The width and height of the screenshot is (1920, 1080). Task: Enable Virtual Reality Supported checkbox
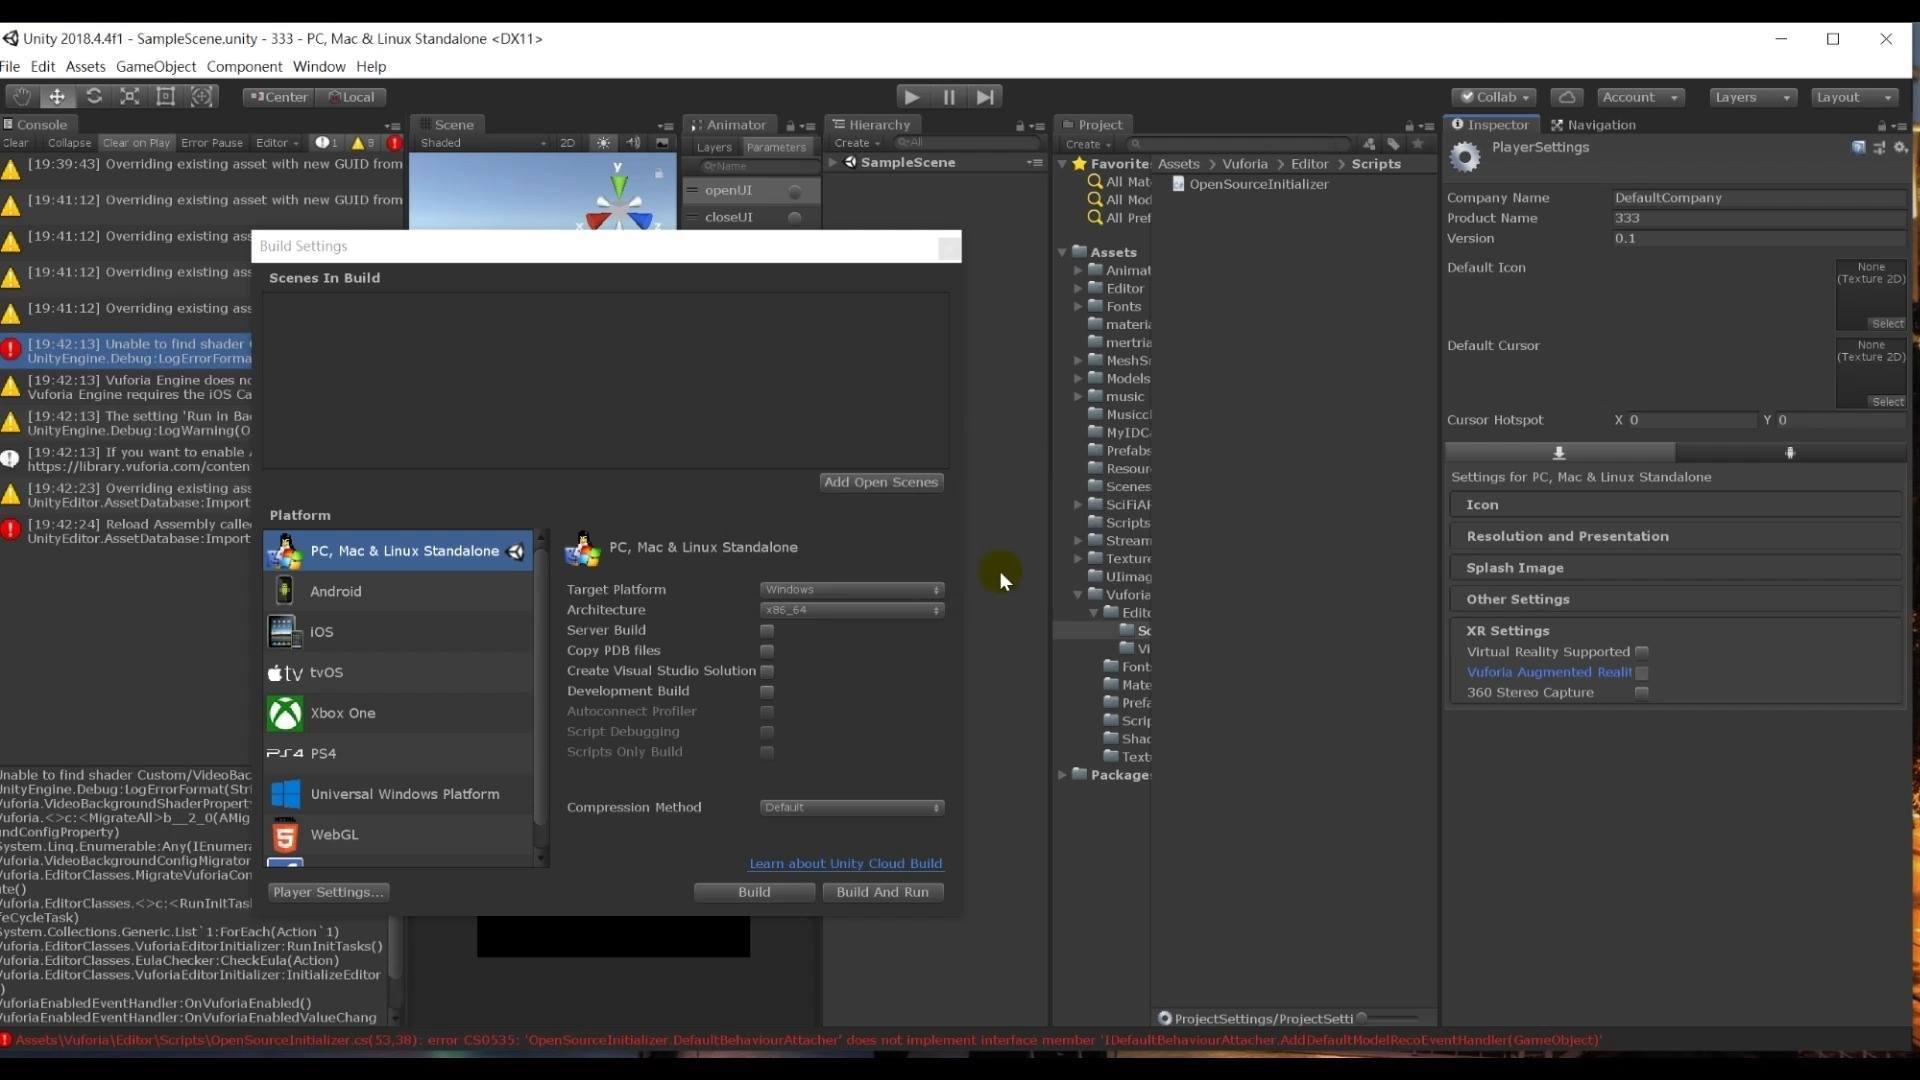[x=1641, y=652]
